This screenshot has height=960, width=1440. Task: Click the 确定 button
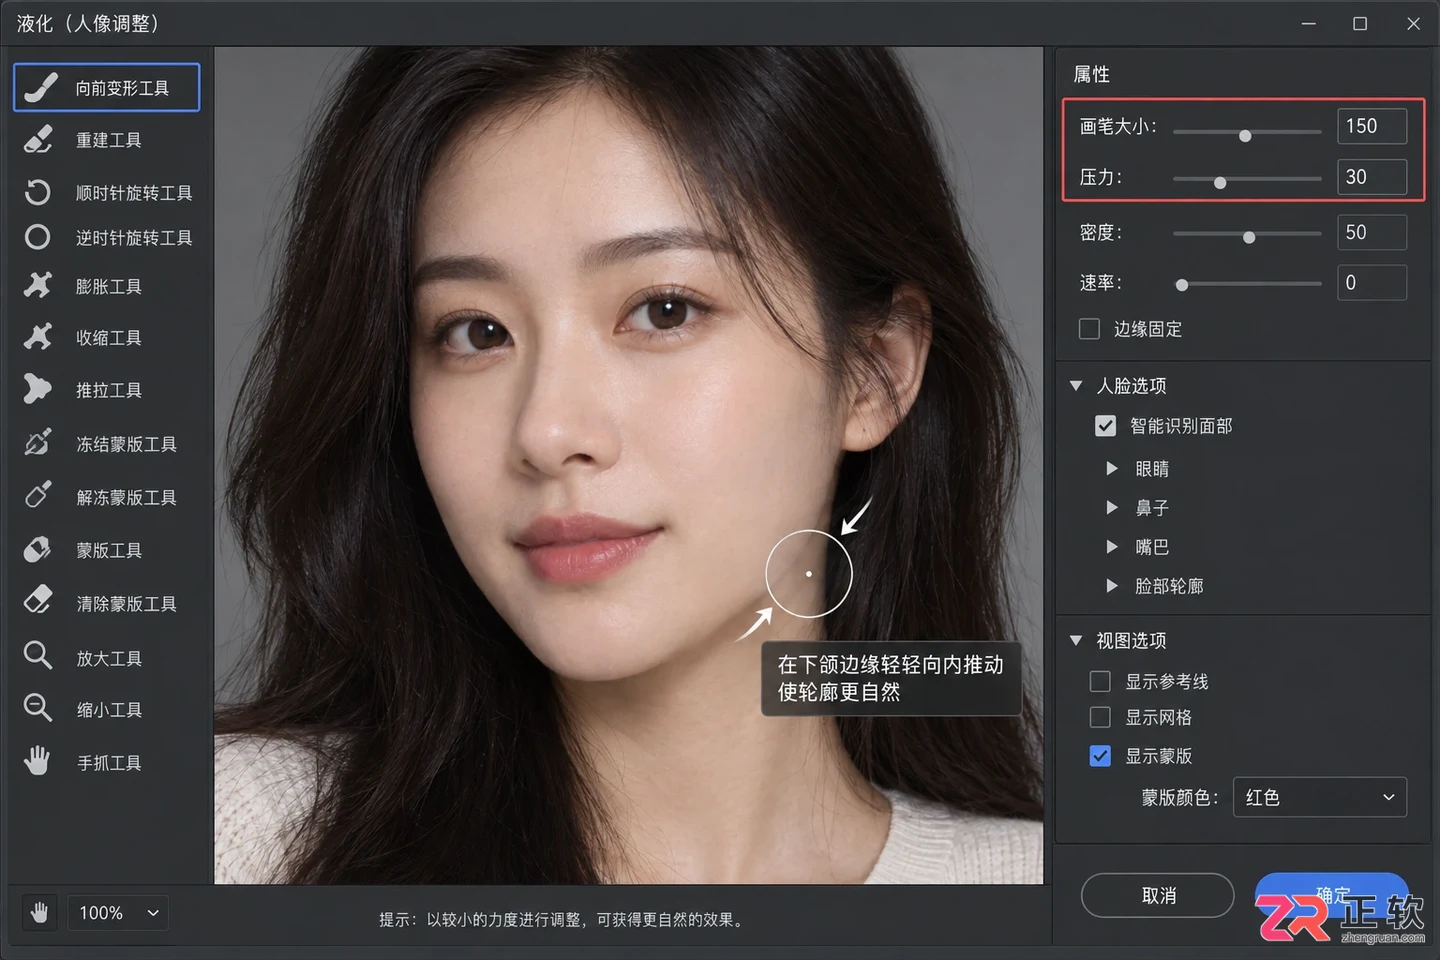pos(1332,895)
